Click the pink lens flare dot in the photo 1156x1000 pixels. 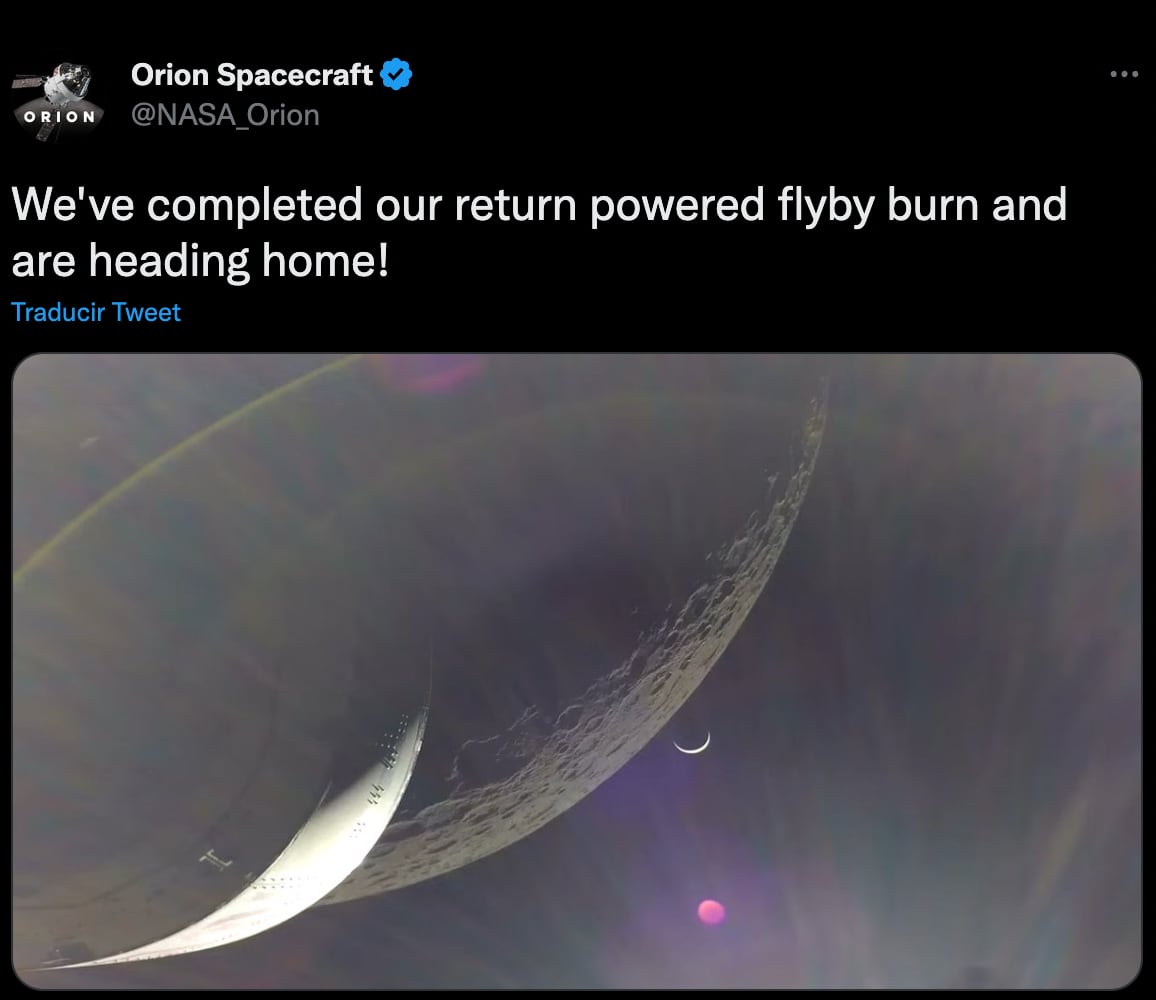coord(711,911)
